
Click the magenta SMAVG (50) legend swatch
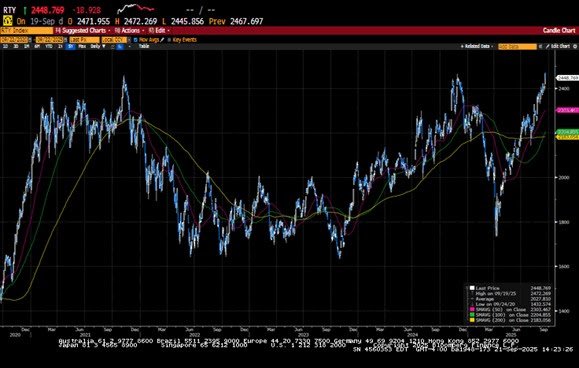pos(472,309)
